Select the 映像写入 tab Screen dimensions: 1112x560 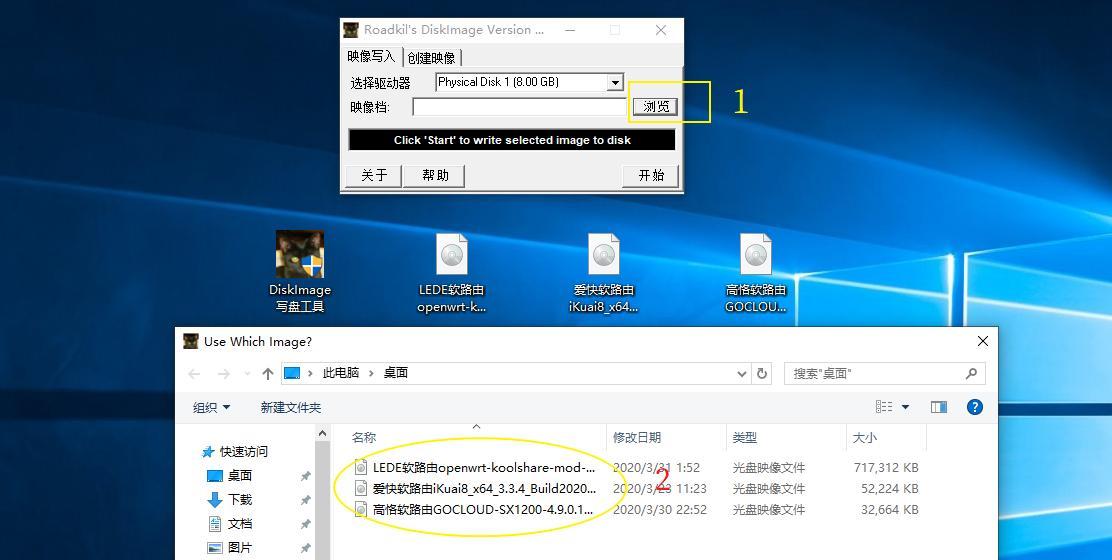click(371, 56)
